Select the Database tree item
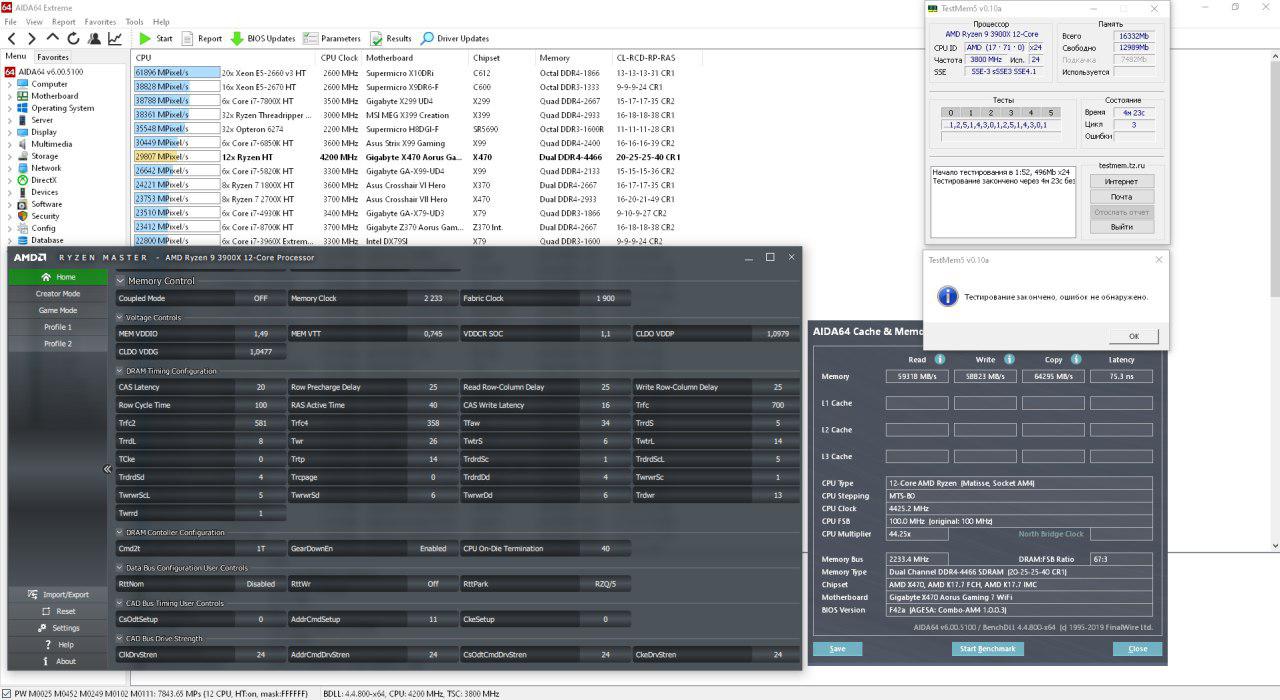Image resolution: width=1280 pixels, height=700 pixels. click(x=47, y=240)
